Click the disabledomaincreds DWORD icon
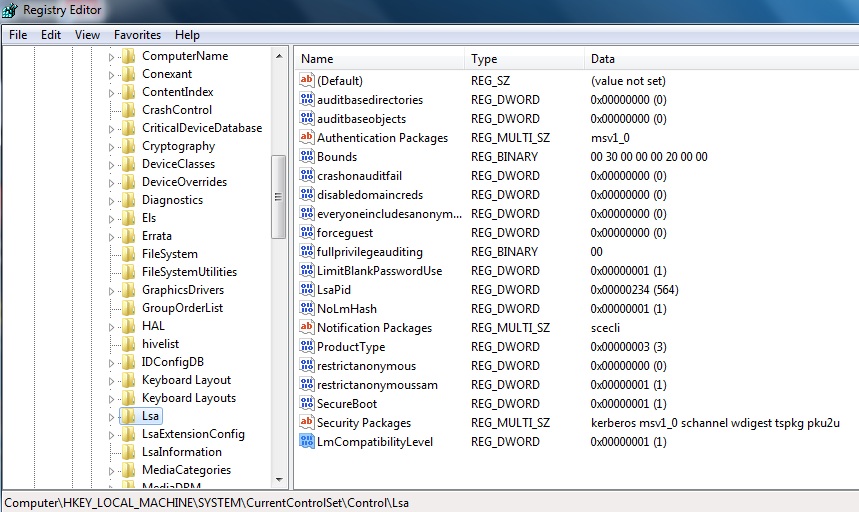Image resolution: width=859 pixels, height=512 pixels. click(307, 194)
